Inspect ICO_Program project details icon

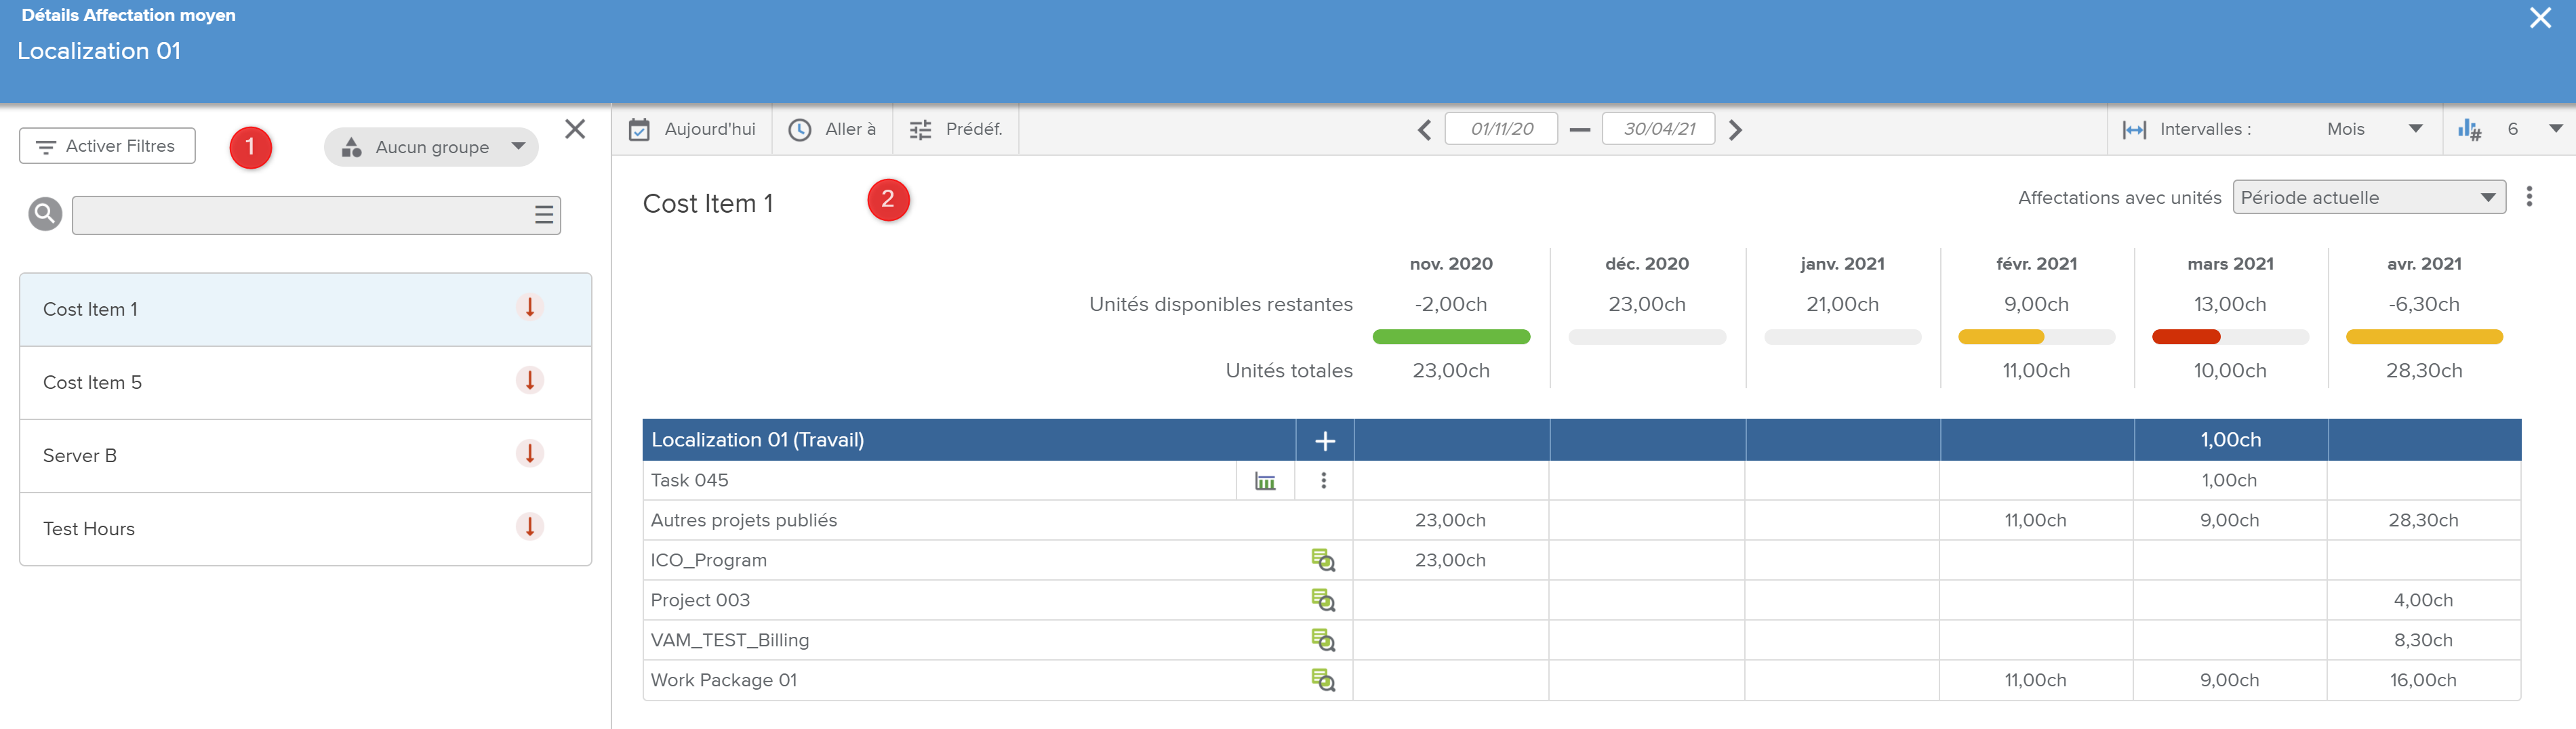[1322, 561]
